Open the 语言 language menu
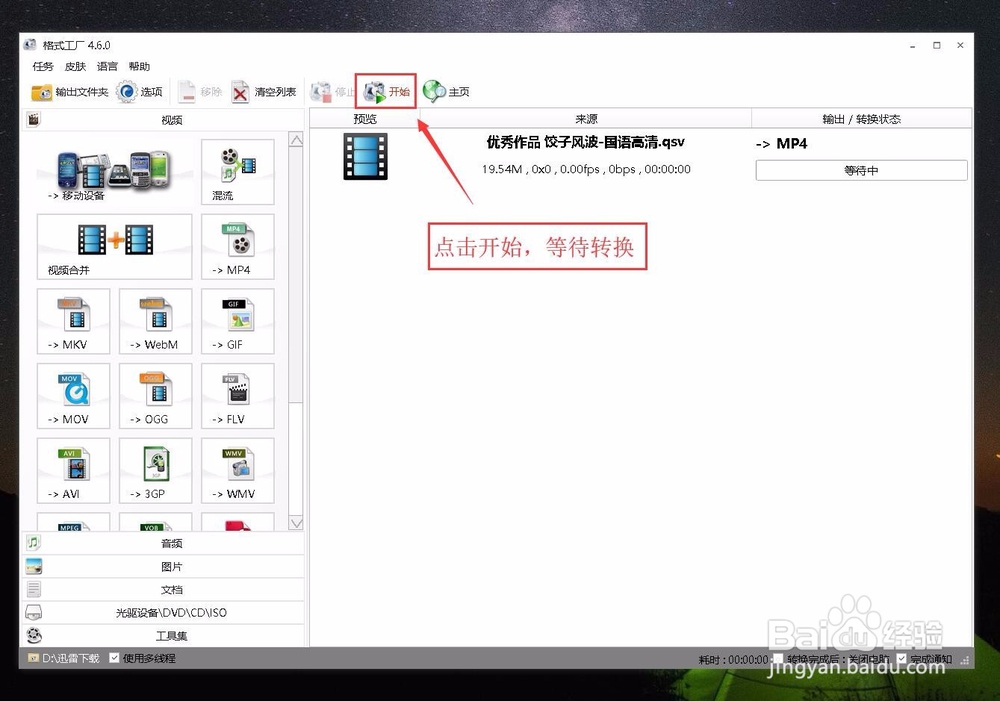This screenshot has width=1000, height=701. tap(105, 66)
